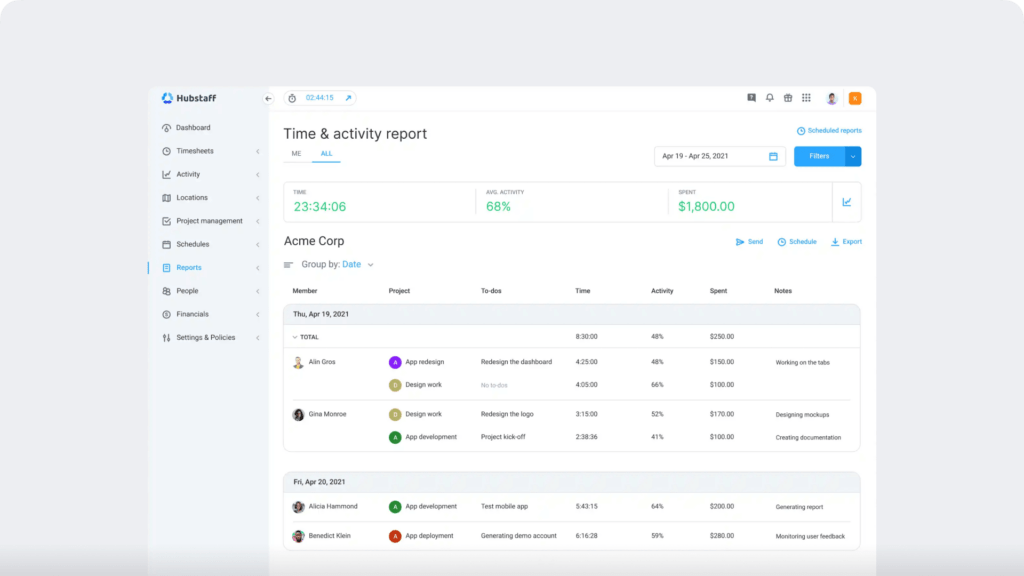The width and height of the screenshot is (1024, 576).
Task: Open the apps grid icon
Action: coord(806,97)
